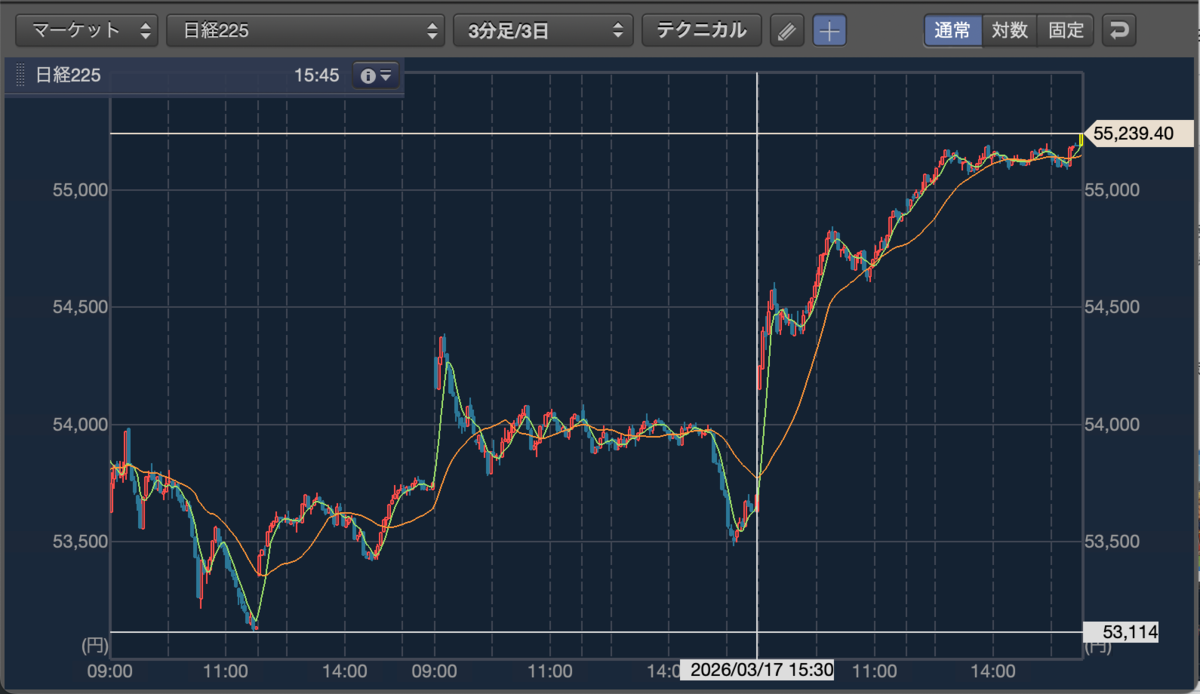Screen dimensions: 1200x694
Task: Click the 日経225 legend label
Action: (68, 75)
